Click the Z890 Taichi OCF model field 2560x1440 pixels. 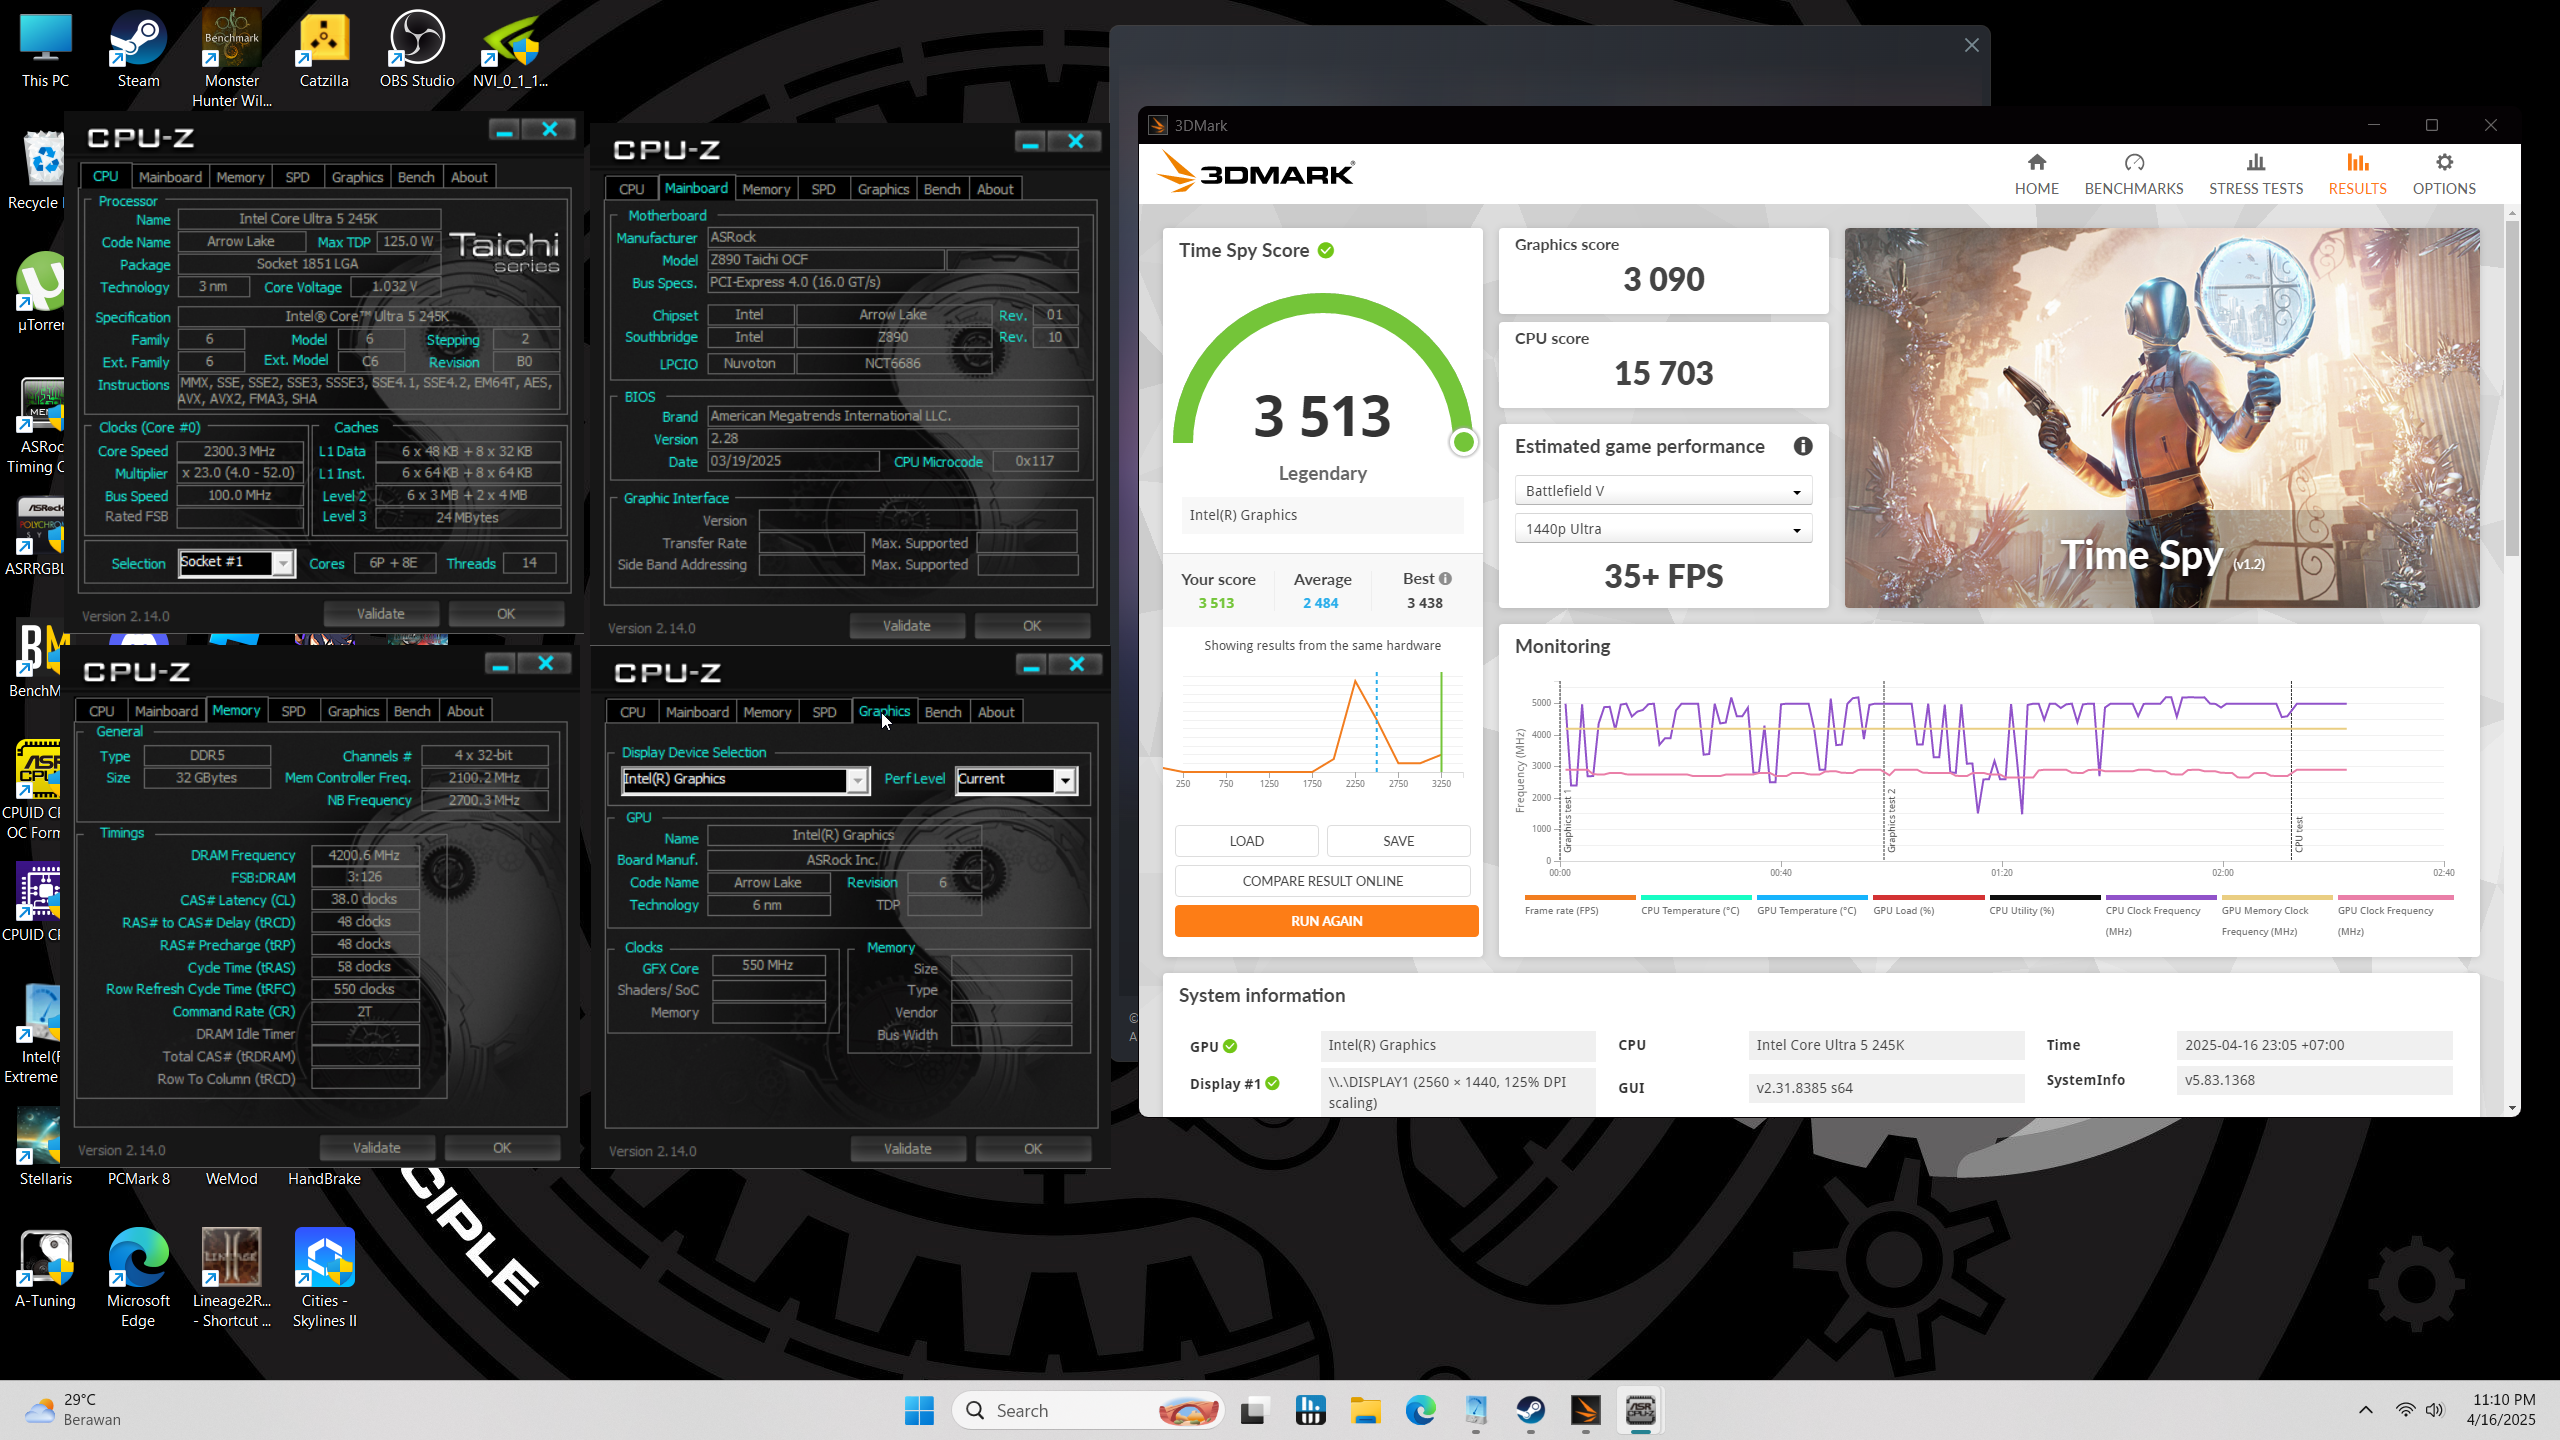(826, 260)
